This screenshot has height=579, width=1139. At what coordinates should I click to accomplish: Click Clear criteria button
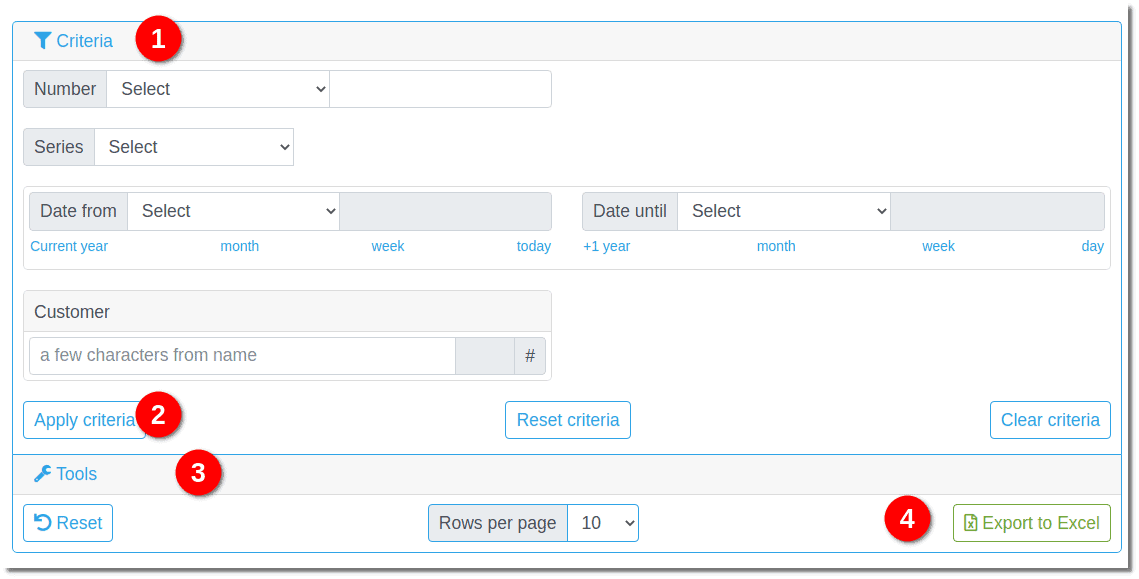point(1050,420)
